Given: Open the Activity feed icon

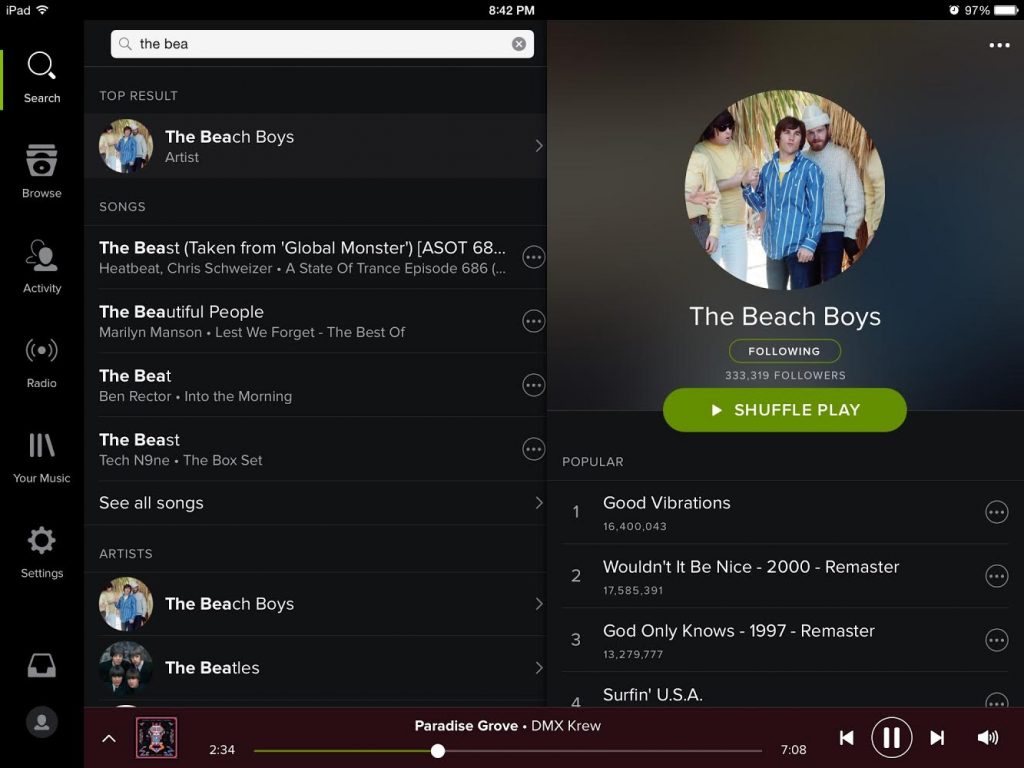Looking at the screenshot, I should 42,266.
